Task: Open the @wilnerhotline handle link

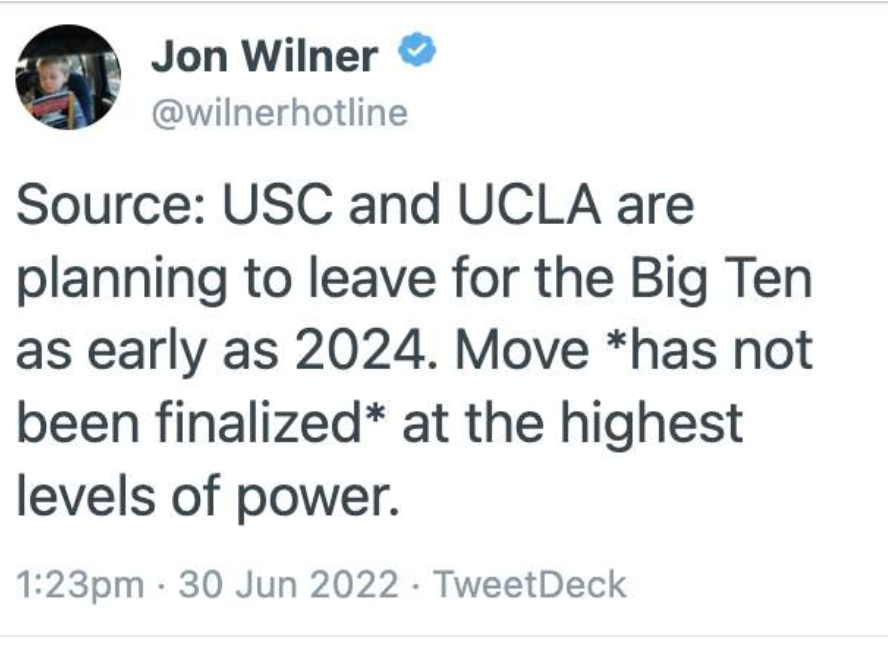Action: 279,113
